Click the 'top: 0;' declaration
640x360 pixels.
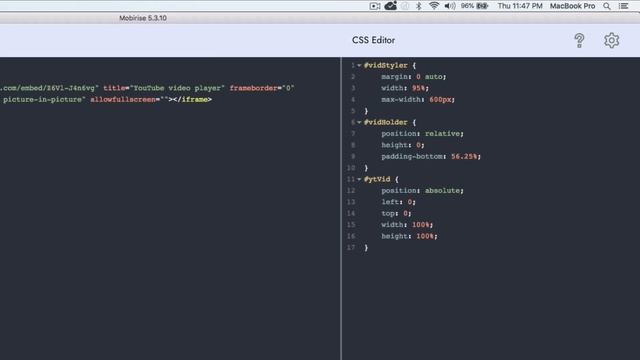click(x=396, y=213)
